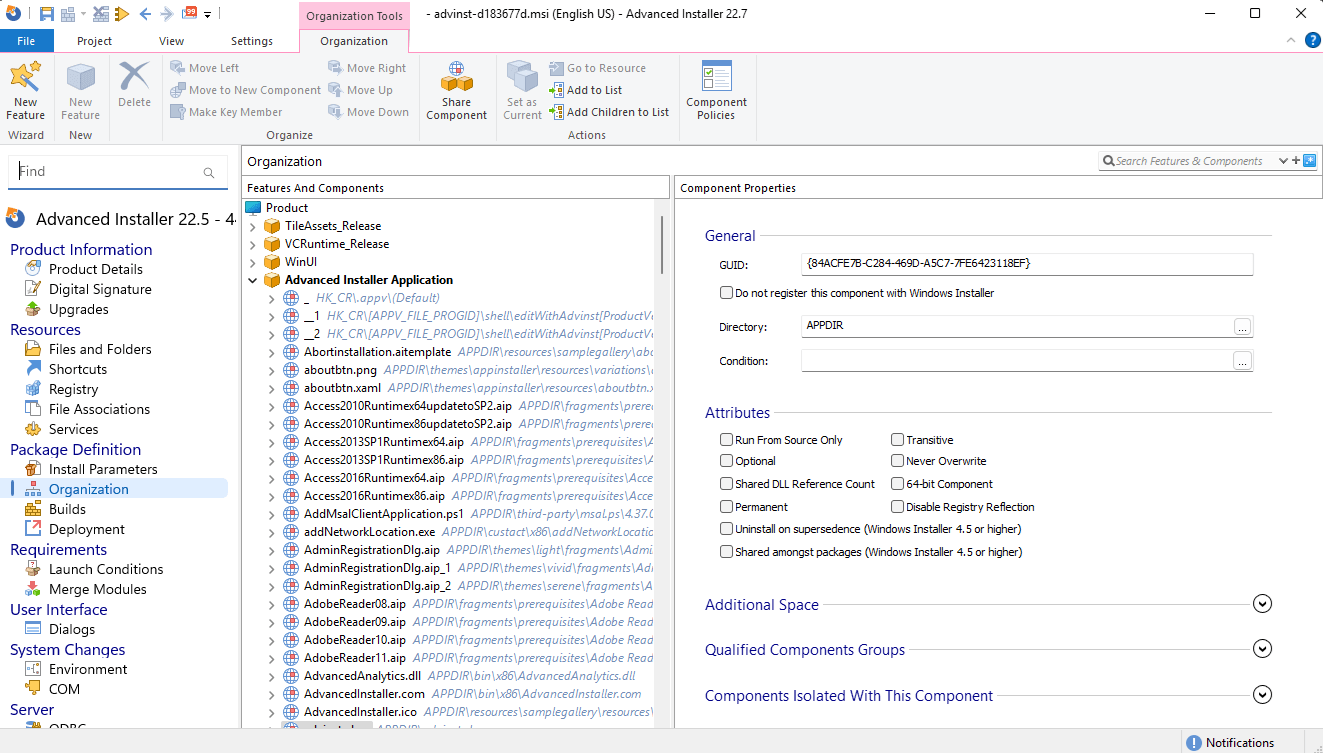Go to Files and Folders
This screenshot has height=753, width=1323.
[100, 349]
